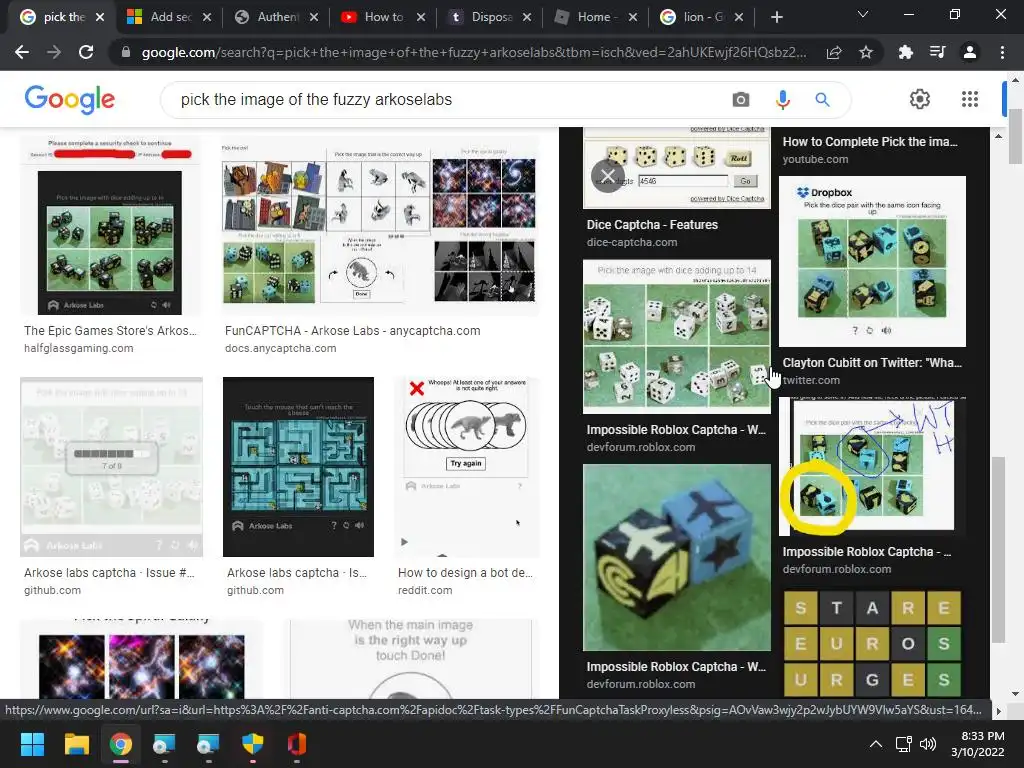
Task: Start voice search with the microphone
Action: click(782, 99)
